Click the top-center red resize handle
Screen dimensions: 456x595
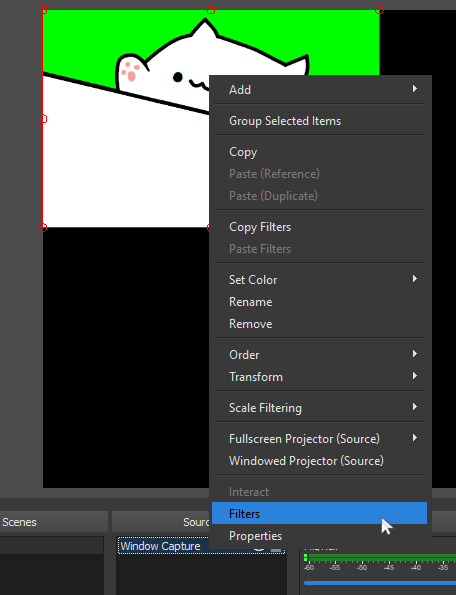(x=211, y=10)
